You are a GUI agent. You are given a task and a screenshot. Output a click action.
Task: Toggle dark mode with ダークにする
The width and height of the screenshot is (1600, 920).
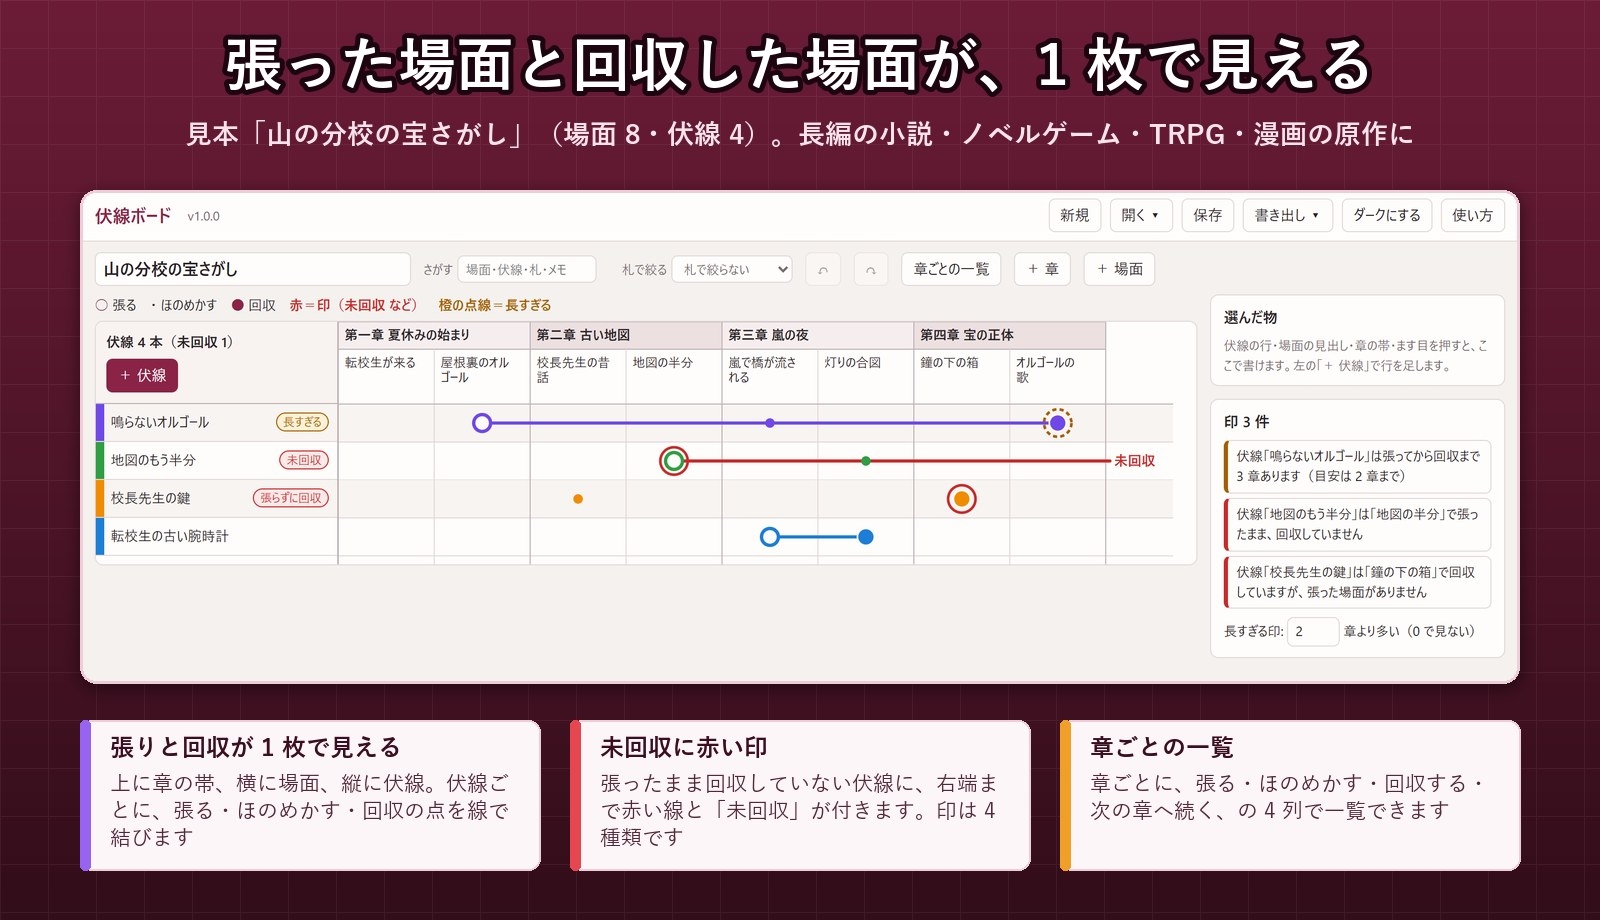1387,215
